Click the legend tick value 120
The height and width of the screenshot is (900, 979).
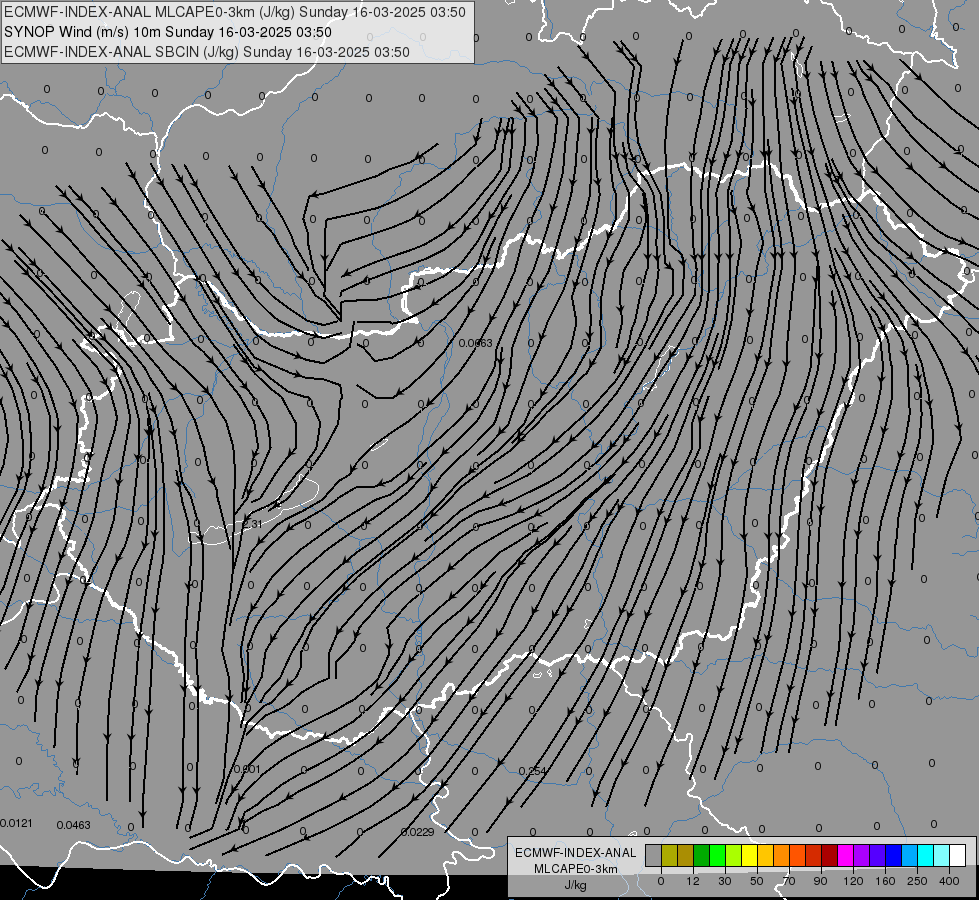click(853, 881)
